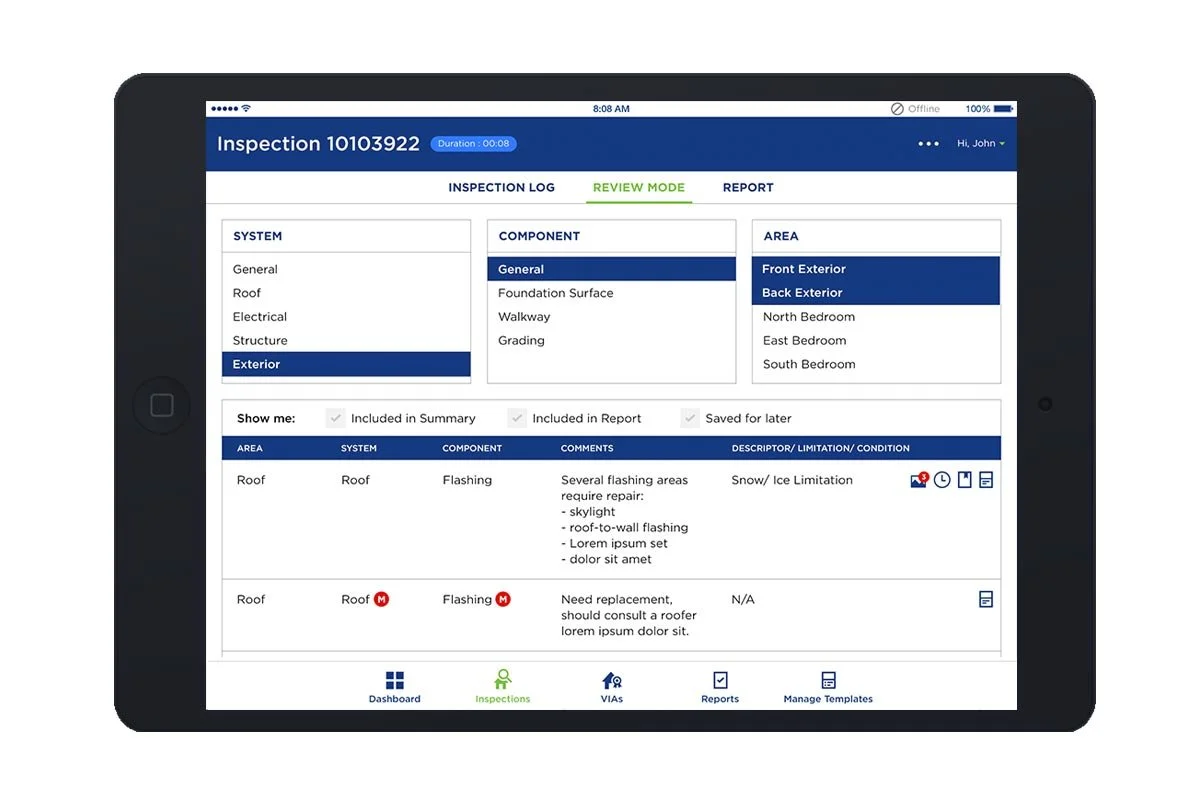
Task: Click the Duration : 00:08 badge
Action: [474, 144]
